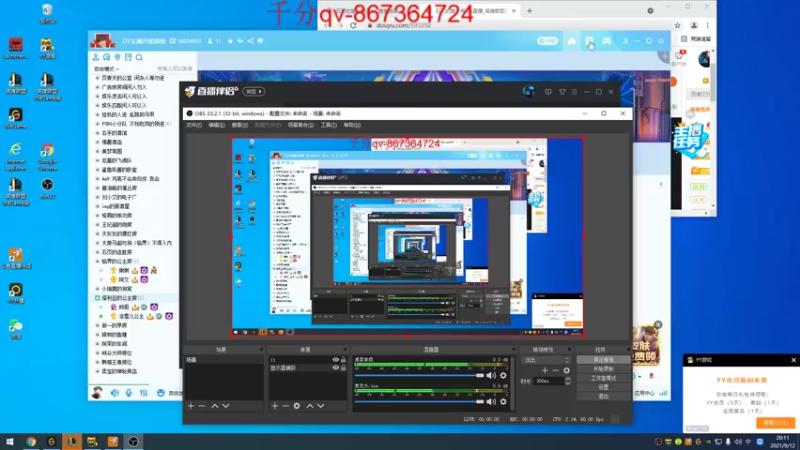Remove the selected source in the 来源 panel

(286, 406)
